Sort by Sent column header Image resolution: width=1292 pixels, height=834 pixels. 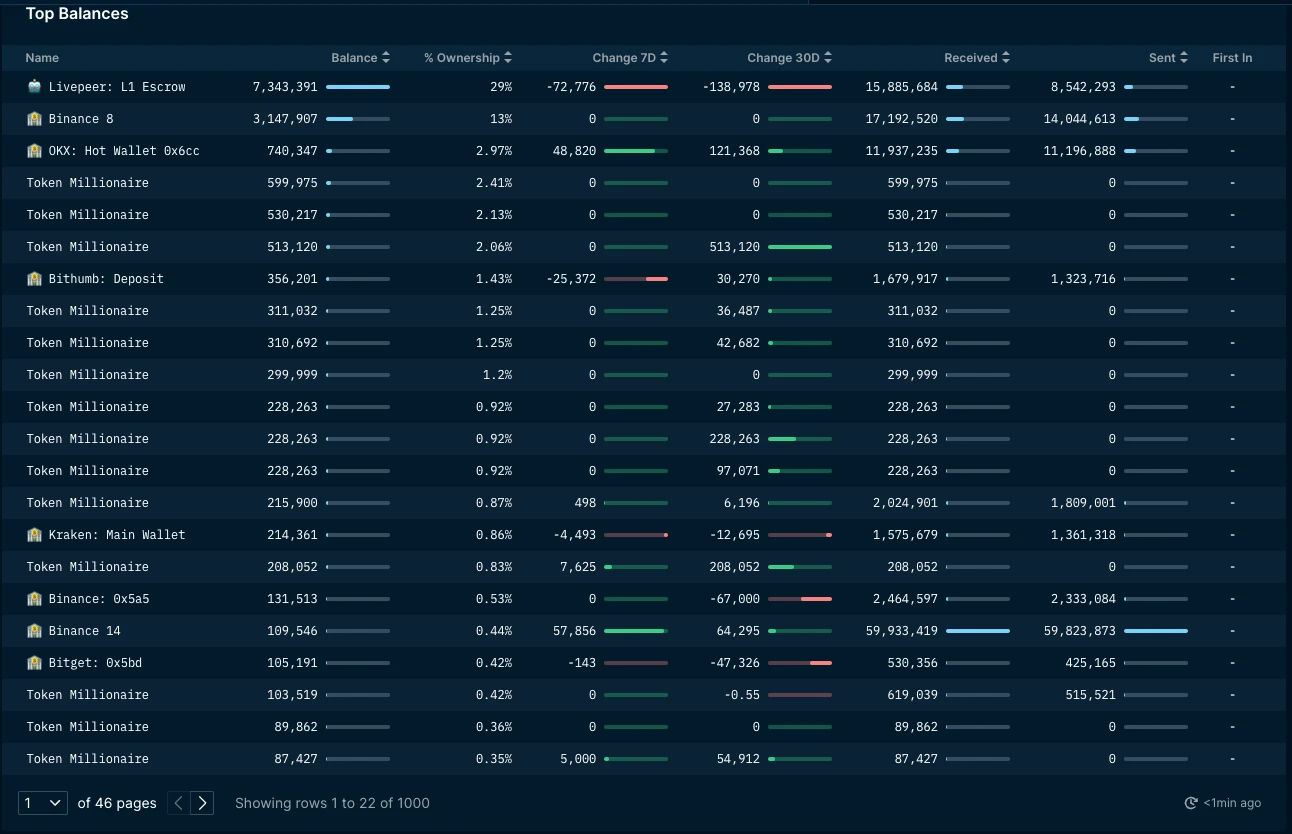click(1167, 58)
